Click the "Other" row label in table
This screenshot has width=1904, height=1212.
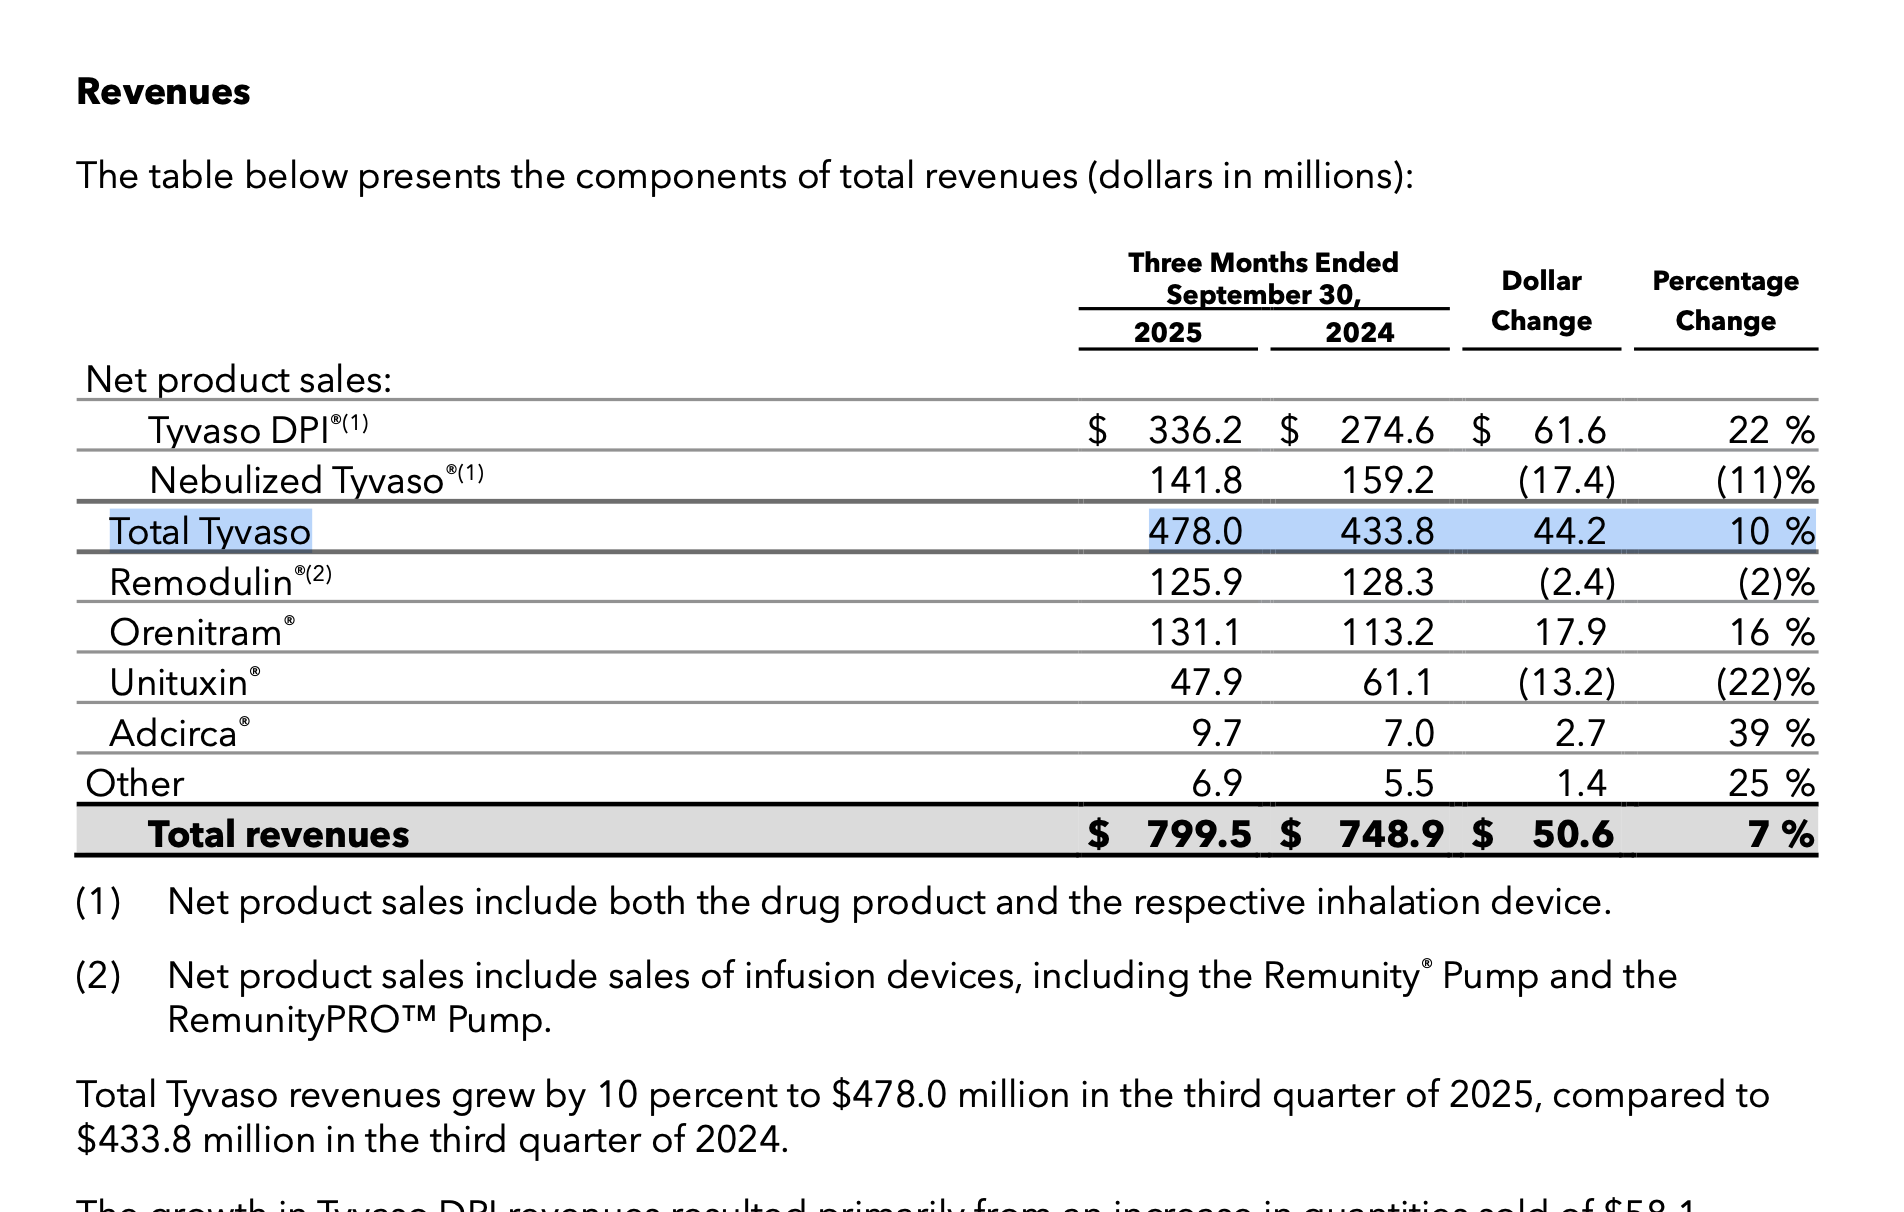[135, 783]
